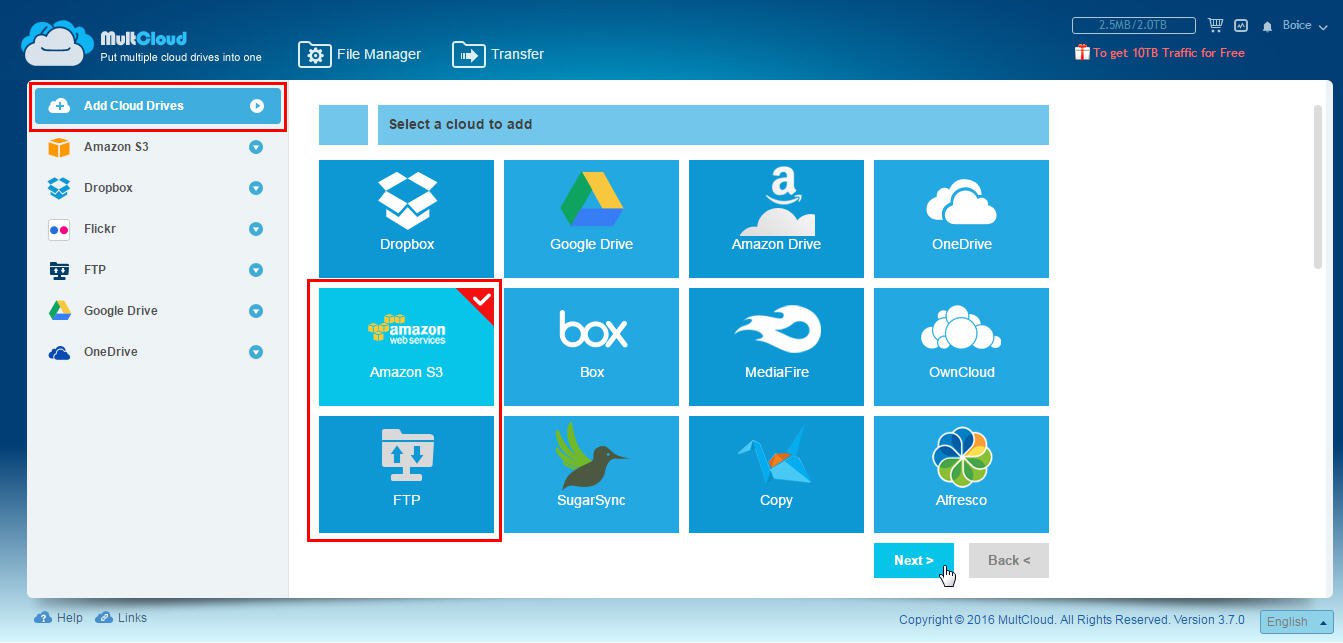Click the content panel vertical scrollbar
Image resolution: width=1343 pixels, height=643 pixels.
coord(1318,185)
